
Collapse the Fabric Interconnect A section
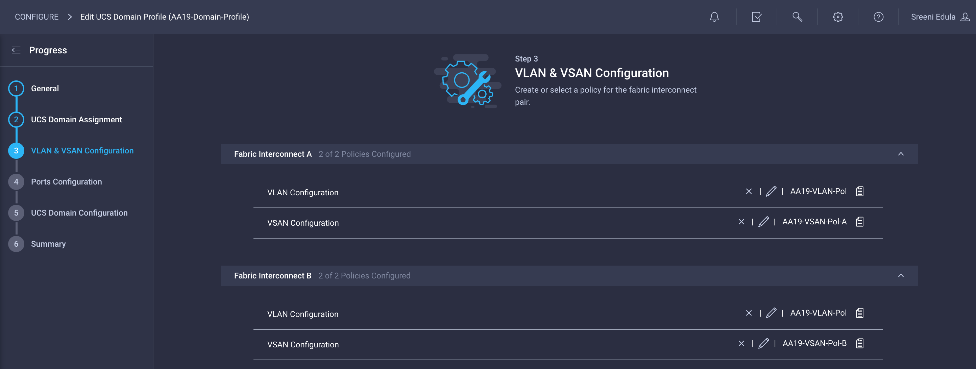[900, 154]
